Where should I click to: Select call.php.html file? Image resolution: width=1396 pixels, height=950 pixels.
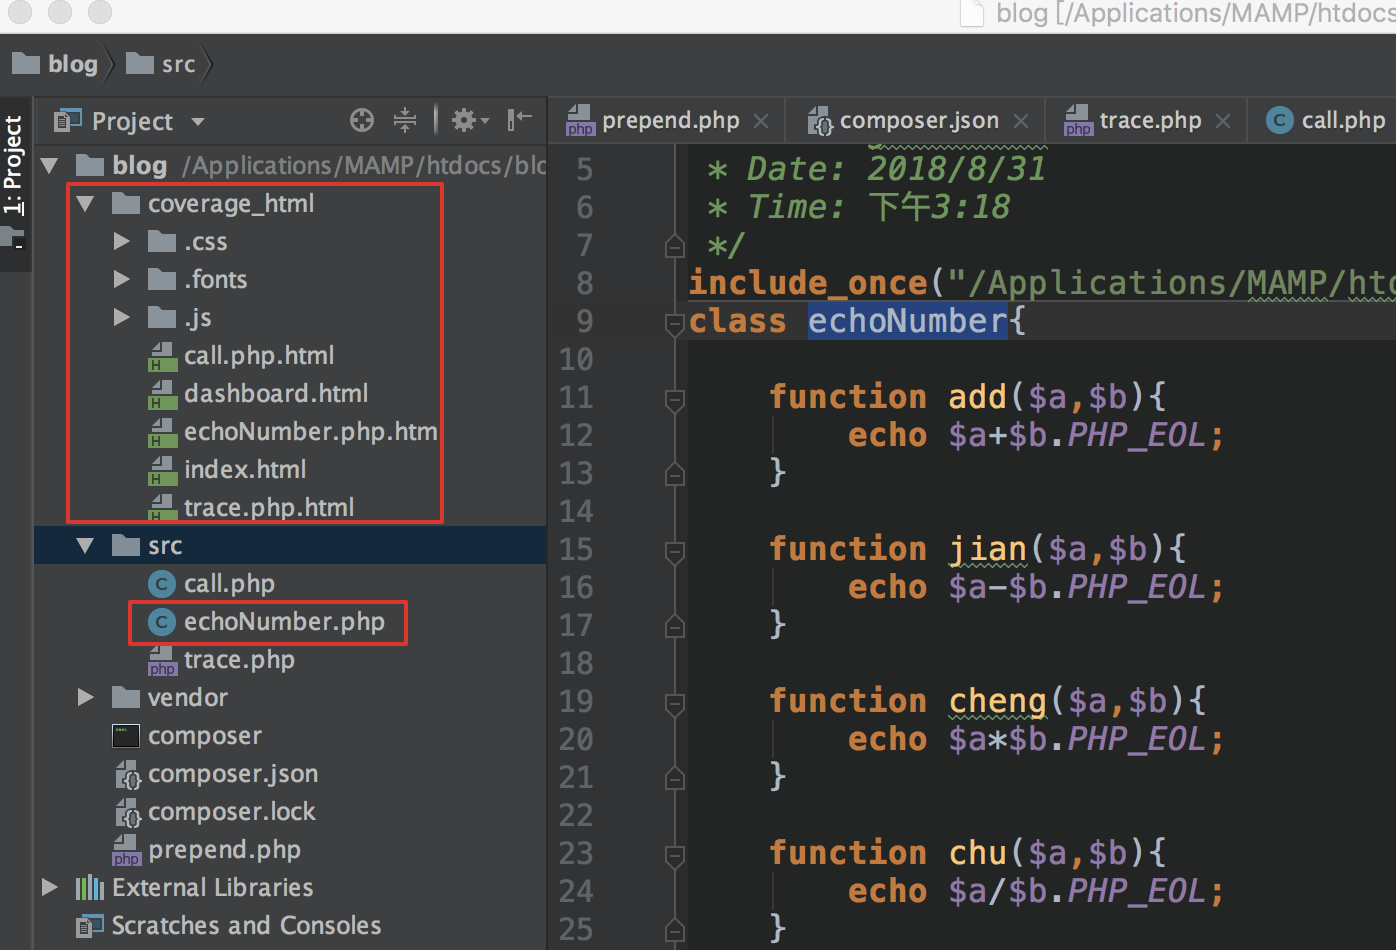[259, 356]
